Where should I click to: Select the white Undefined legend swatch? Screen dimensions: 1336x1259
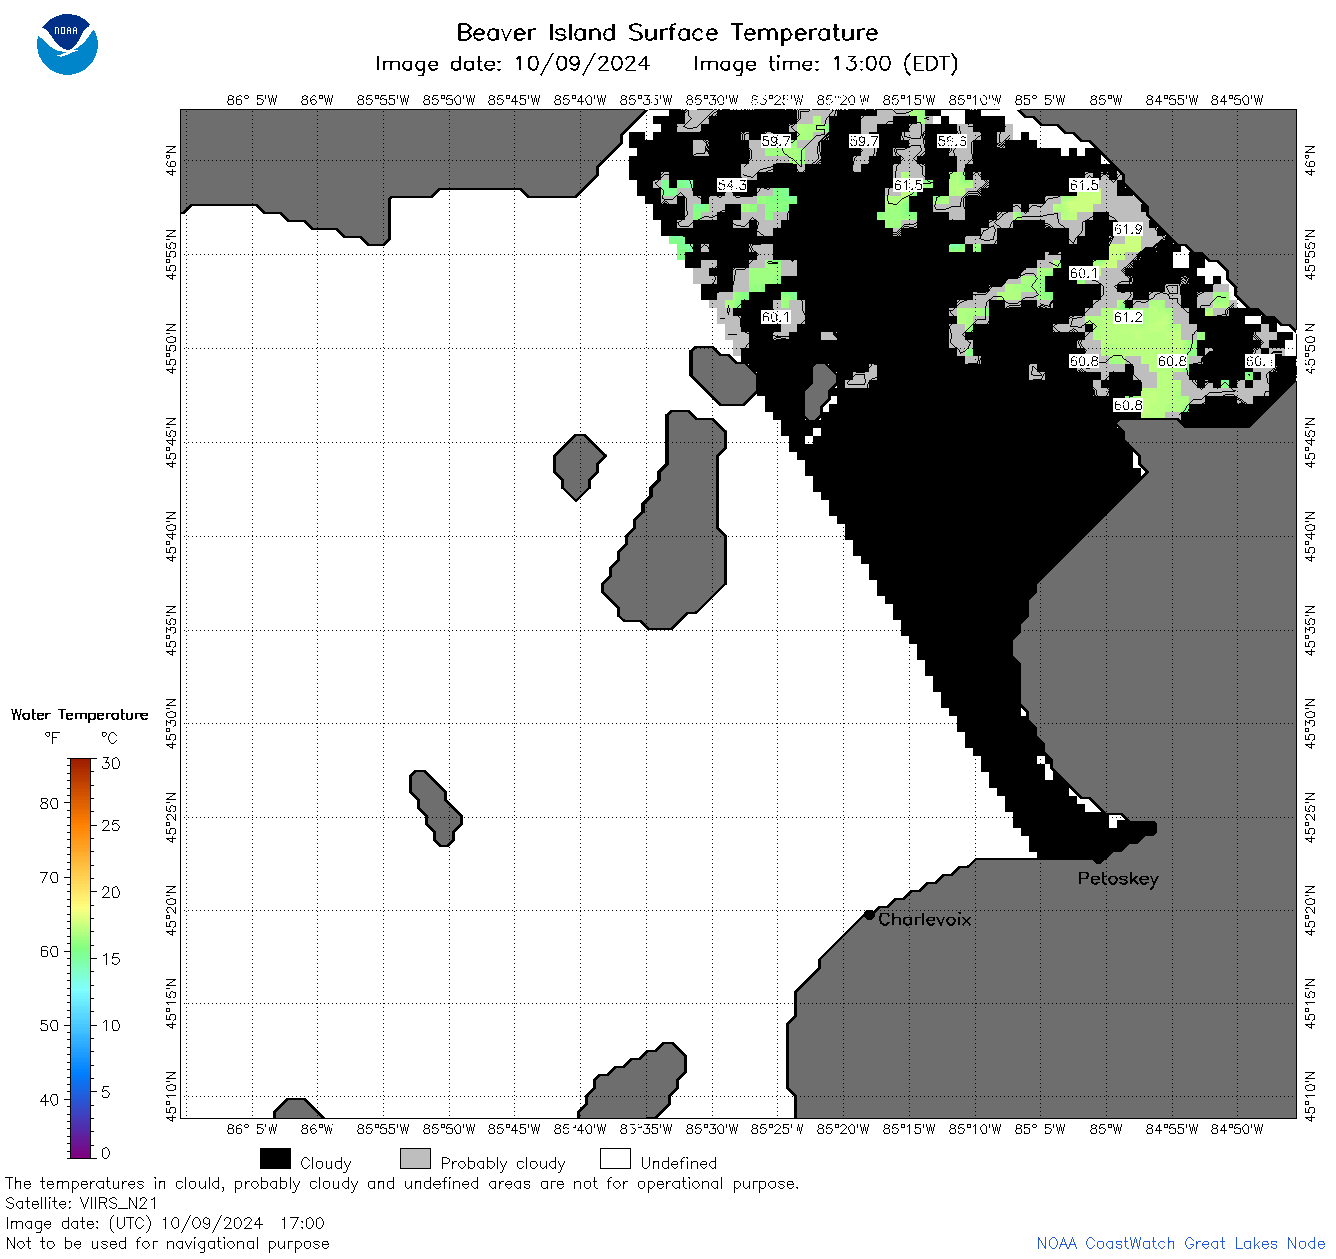click(x=615, y=1158)
